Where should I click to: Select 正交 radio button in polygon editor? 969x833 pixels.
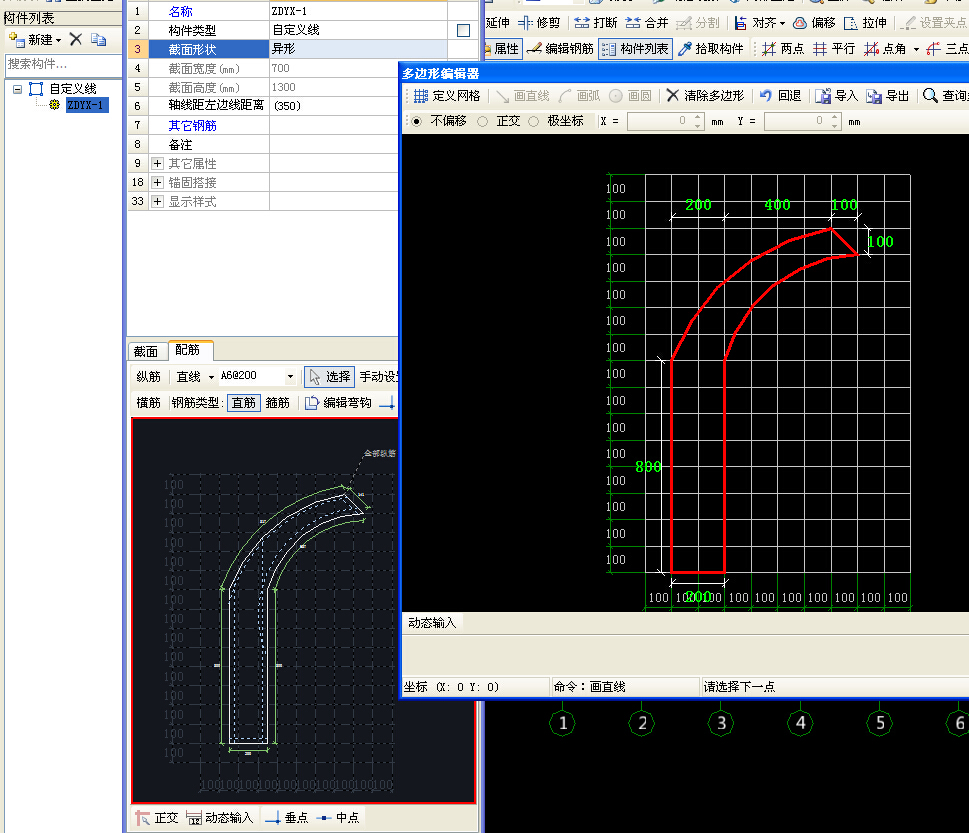pyautogui.click(x=483, y=121)
